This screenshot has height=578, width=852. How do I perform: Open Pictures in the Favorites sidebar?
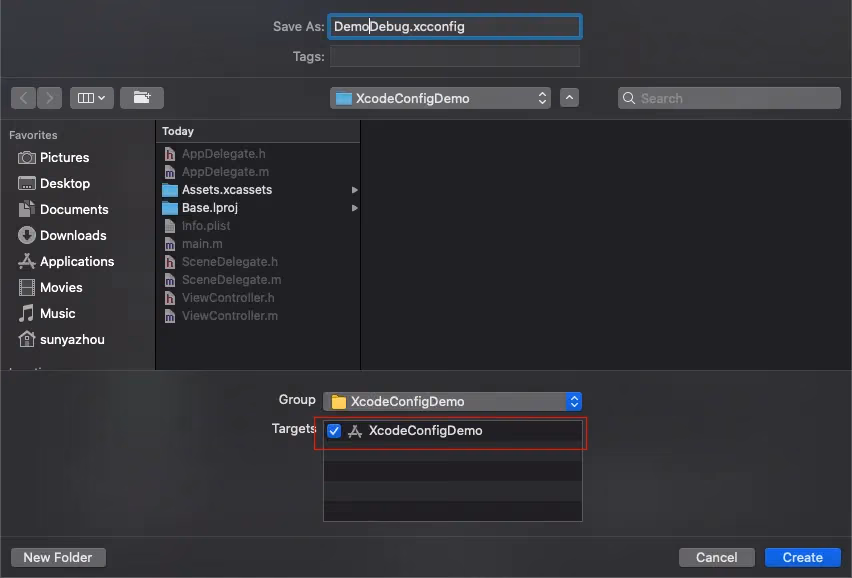tap(64, 158)
